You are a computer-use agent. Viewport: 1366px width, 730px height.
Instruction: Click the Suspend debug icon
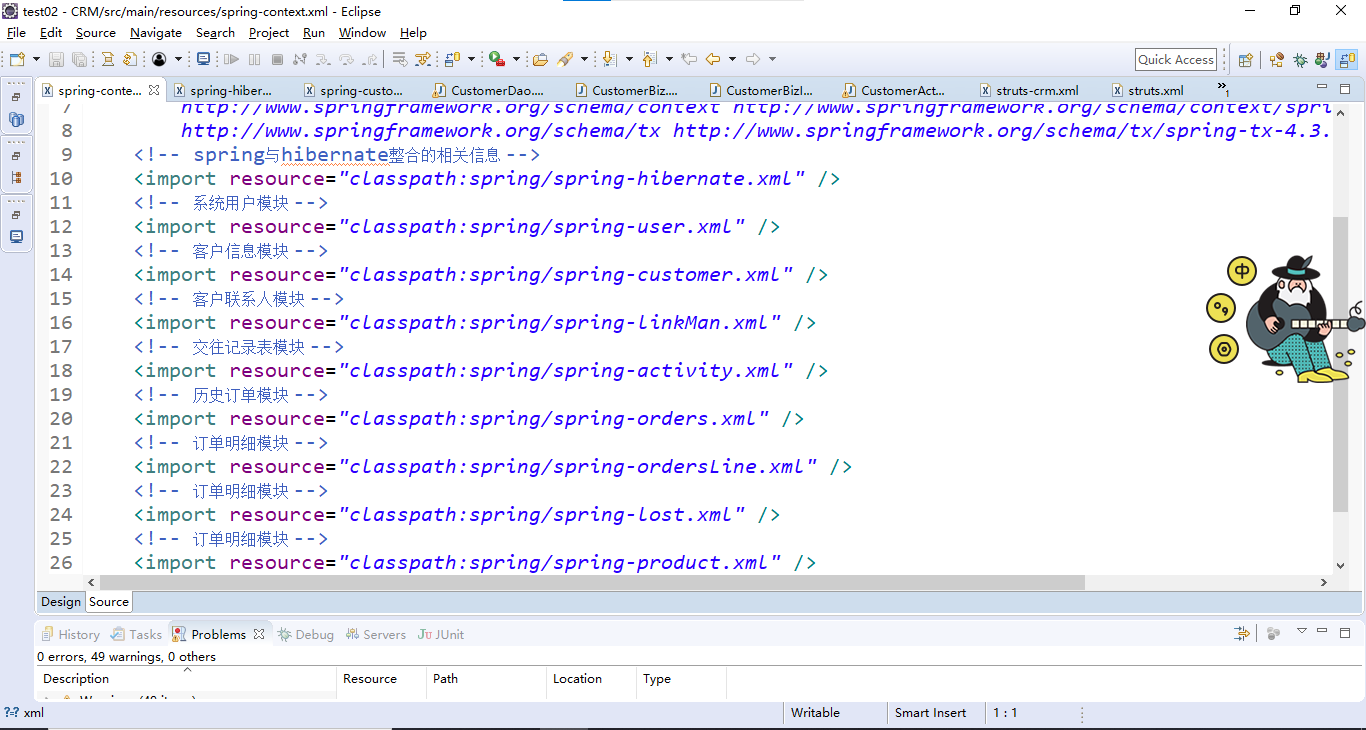(x=254, y=59)
